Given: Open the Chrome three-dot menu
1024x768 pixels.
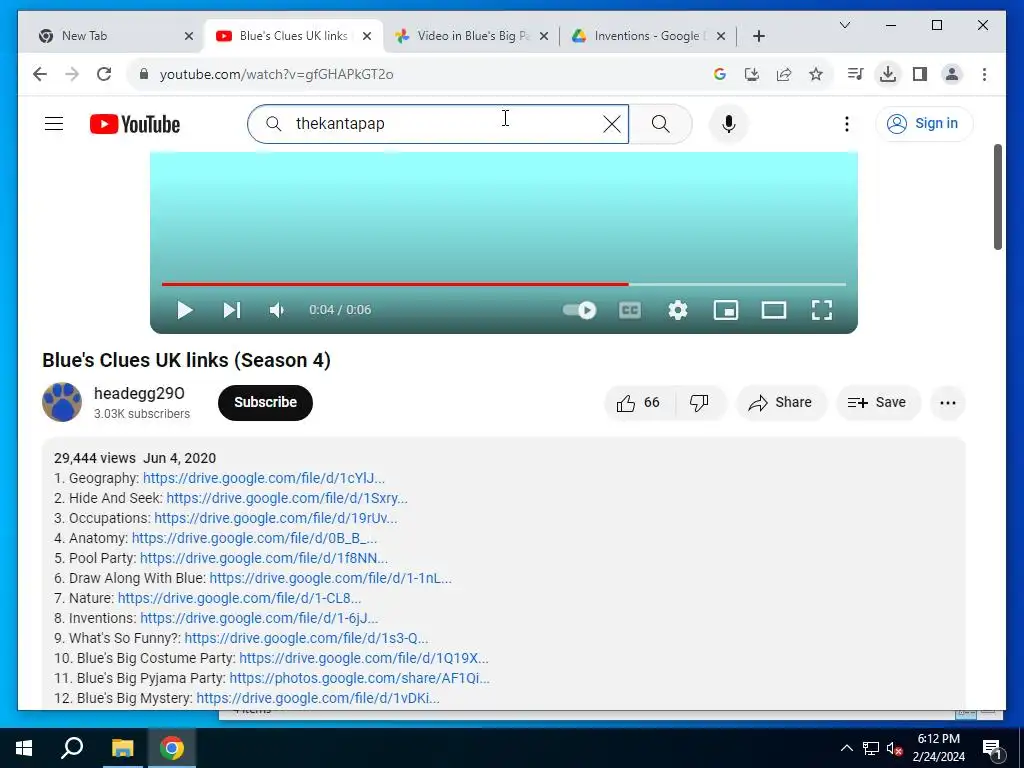Looking at the screenshot, I should tap(984, 74).
